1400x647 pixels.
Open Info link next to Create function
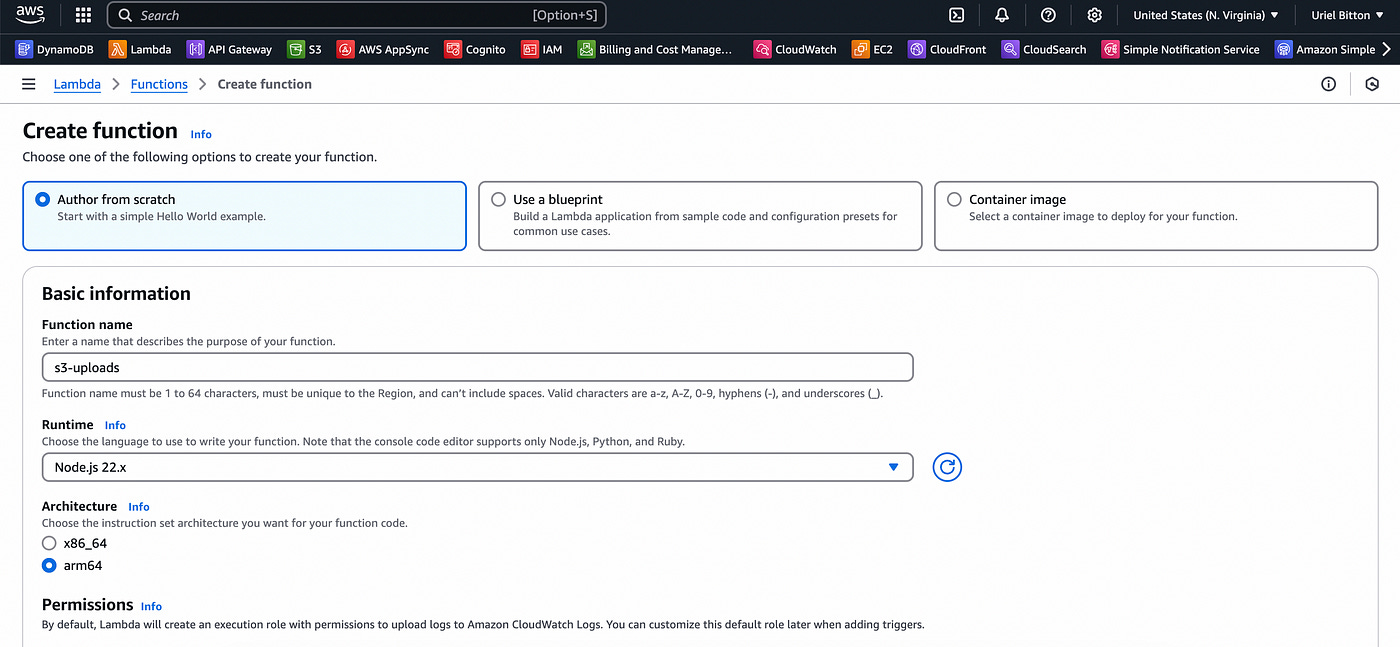click(201, 134)
